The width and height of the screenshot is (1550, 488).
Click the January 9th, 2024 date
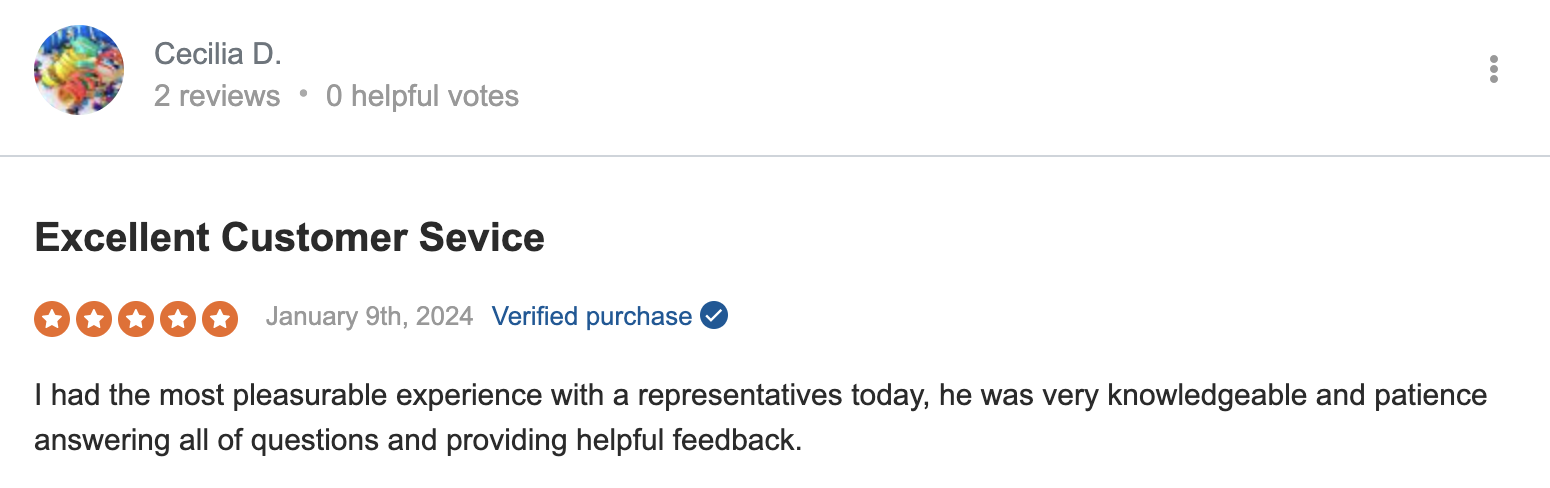369,317
